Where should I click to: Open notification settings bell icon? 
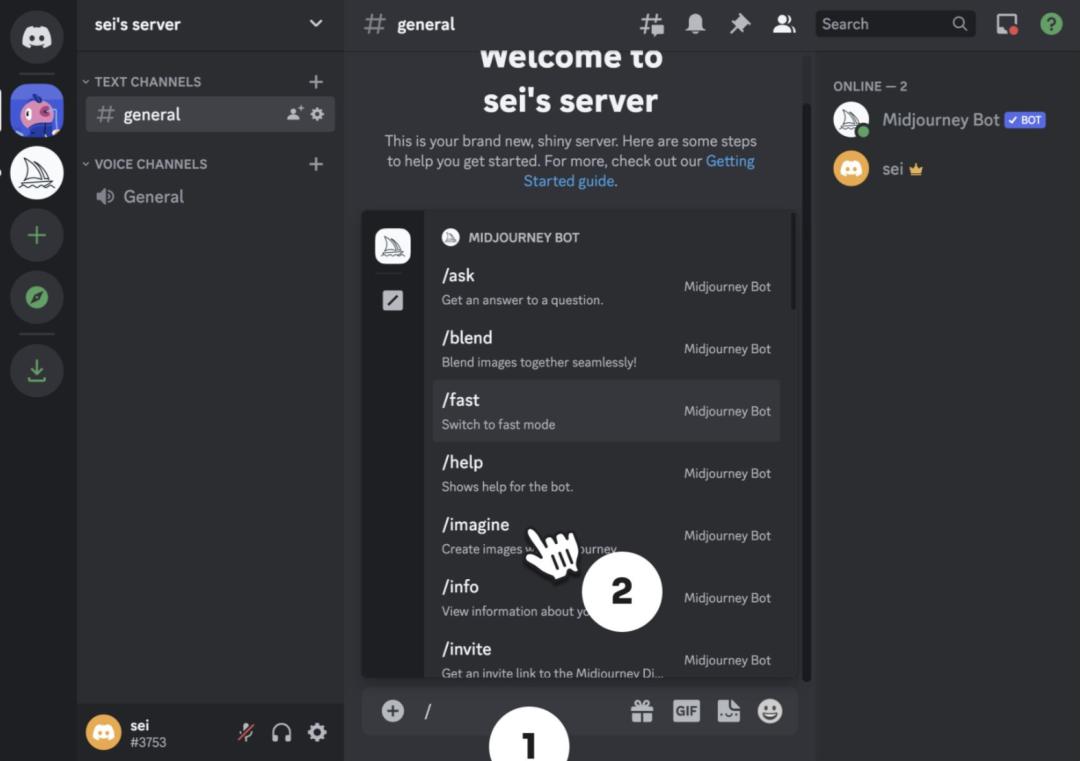[696, 24]
